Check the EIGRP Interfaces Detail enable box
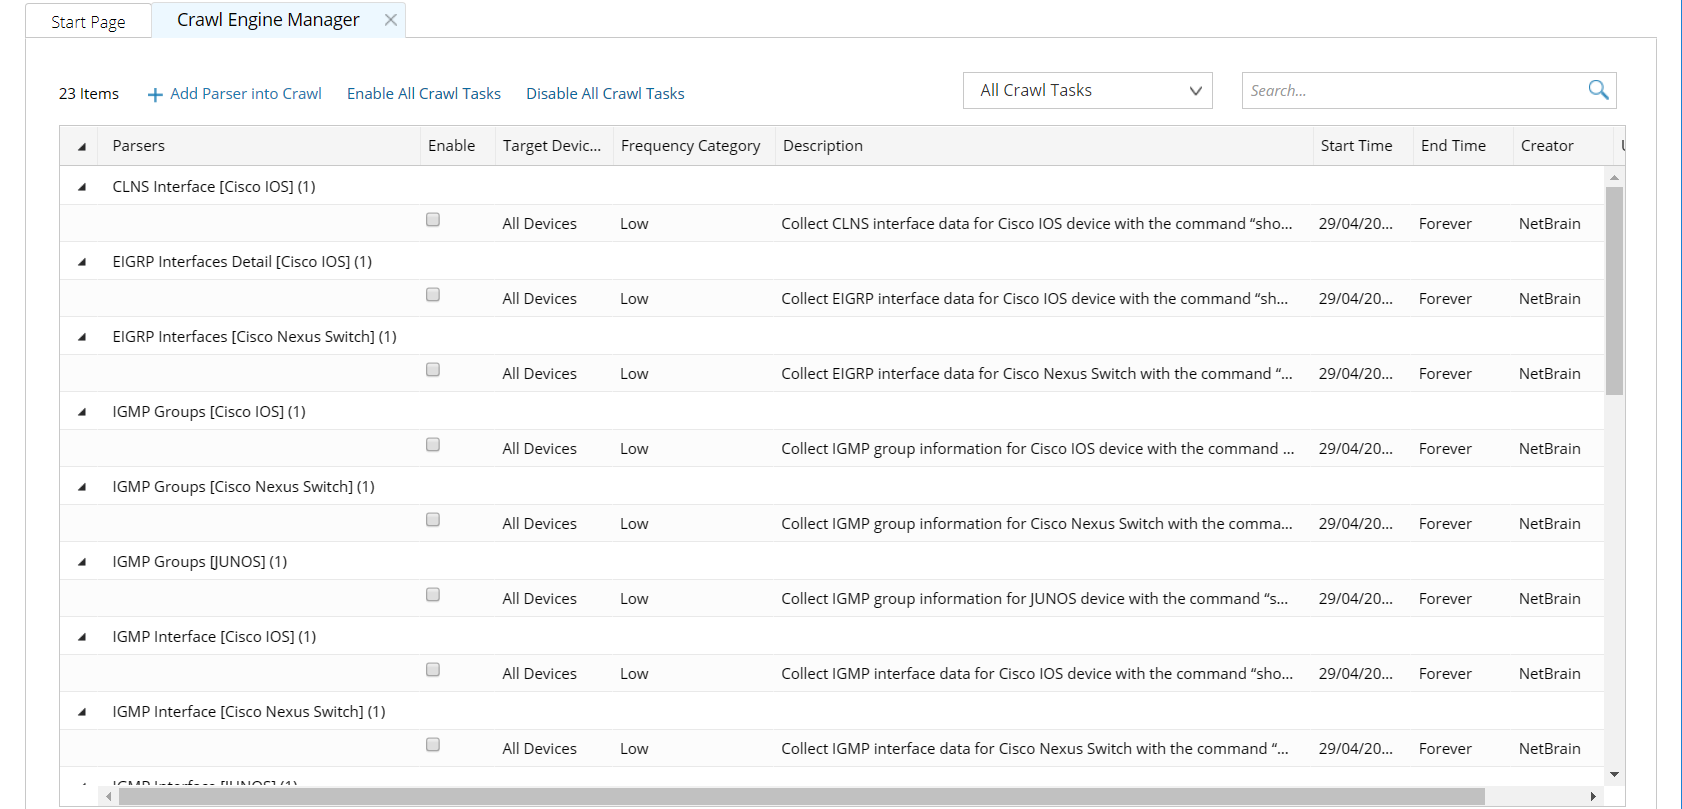Image resolution: width=1682 pixels, height=809 pixels. coord(433,295)
